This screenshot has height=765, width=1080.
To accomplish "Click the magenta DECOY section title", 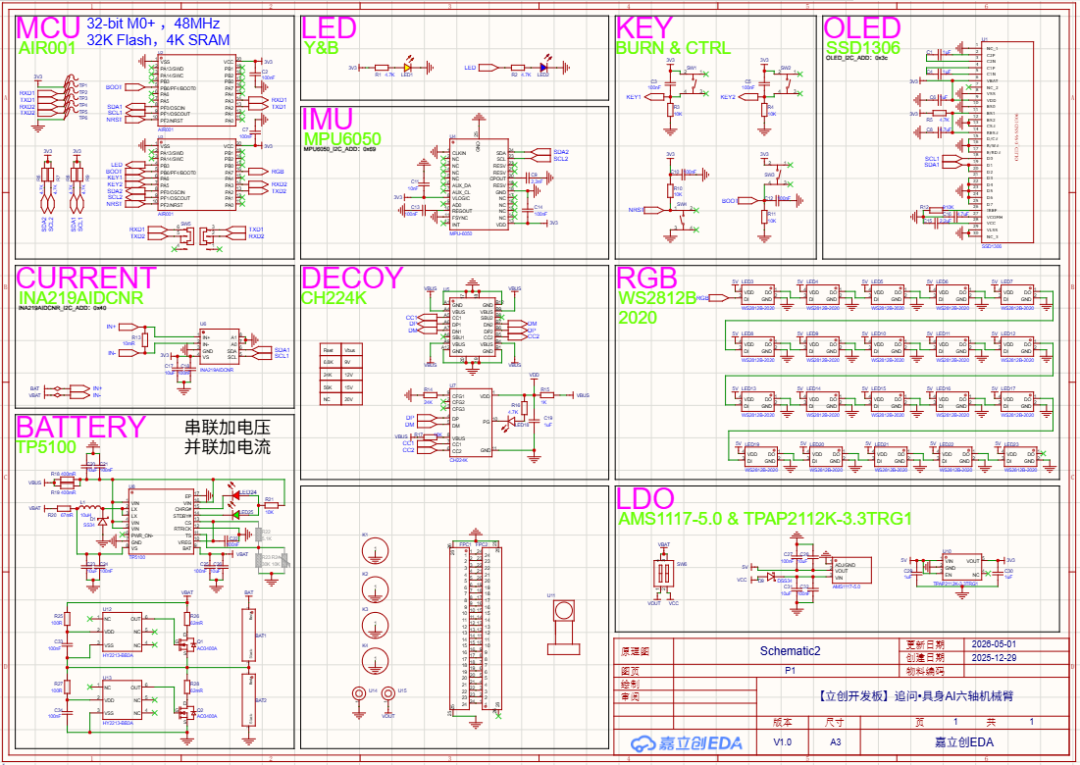I will click(352, 278).
